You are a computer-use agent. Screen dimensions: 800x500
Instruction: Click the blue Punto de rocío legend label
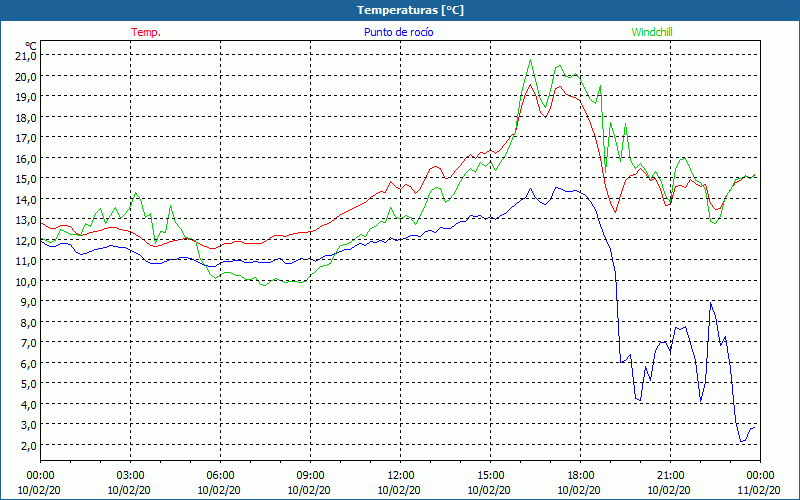[x=398, y=32]
